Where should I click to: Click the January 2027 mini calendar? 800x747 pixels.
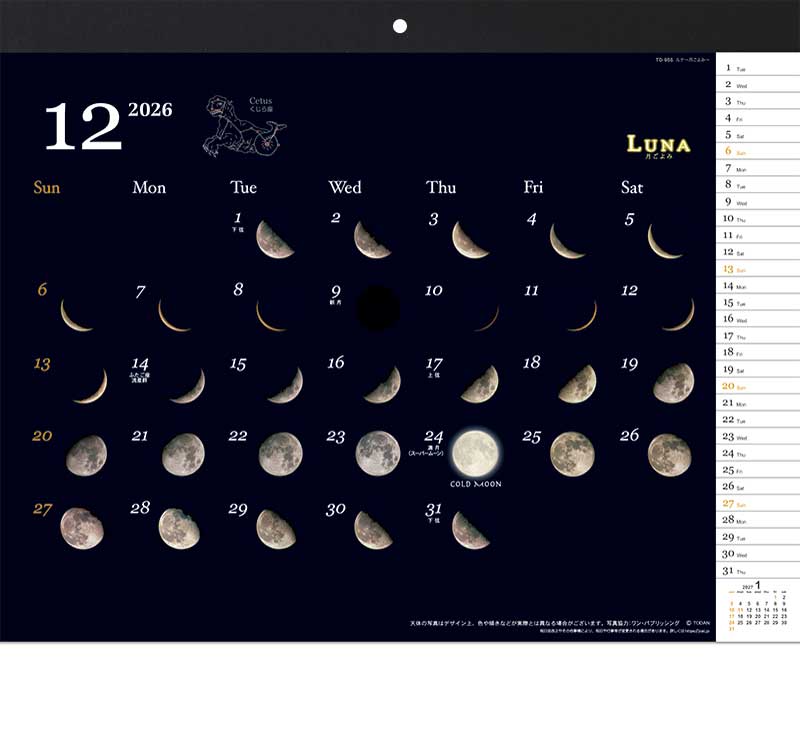(x=758, y=606)
